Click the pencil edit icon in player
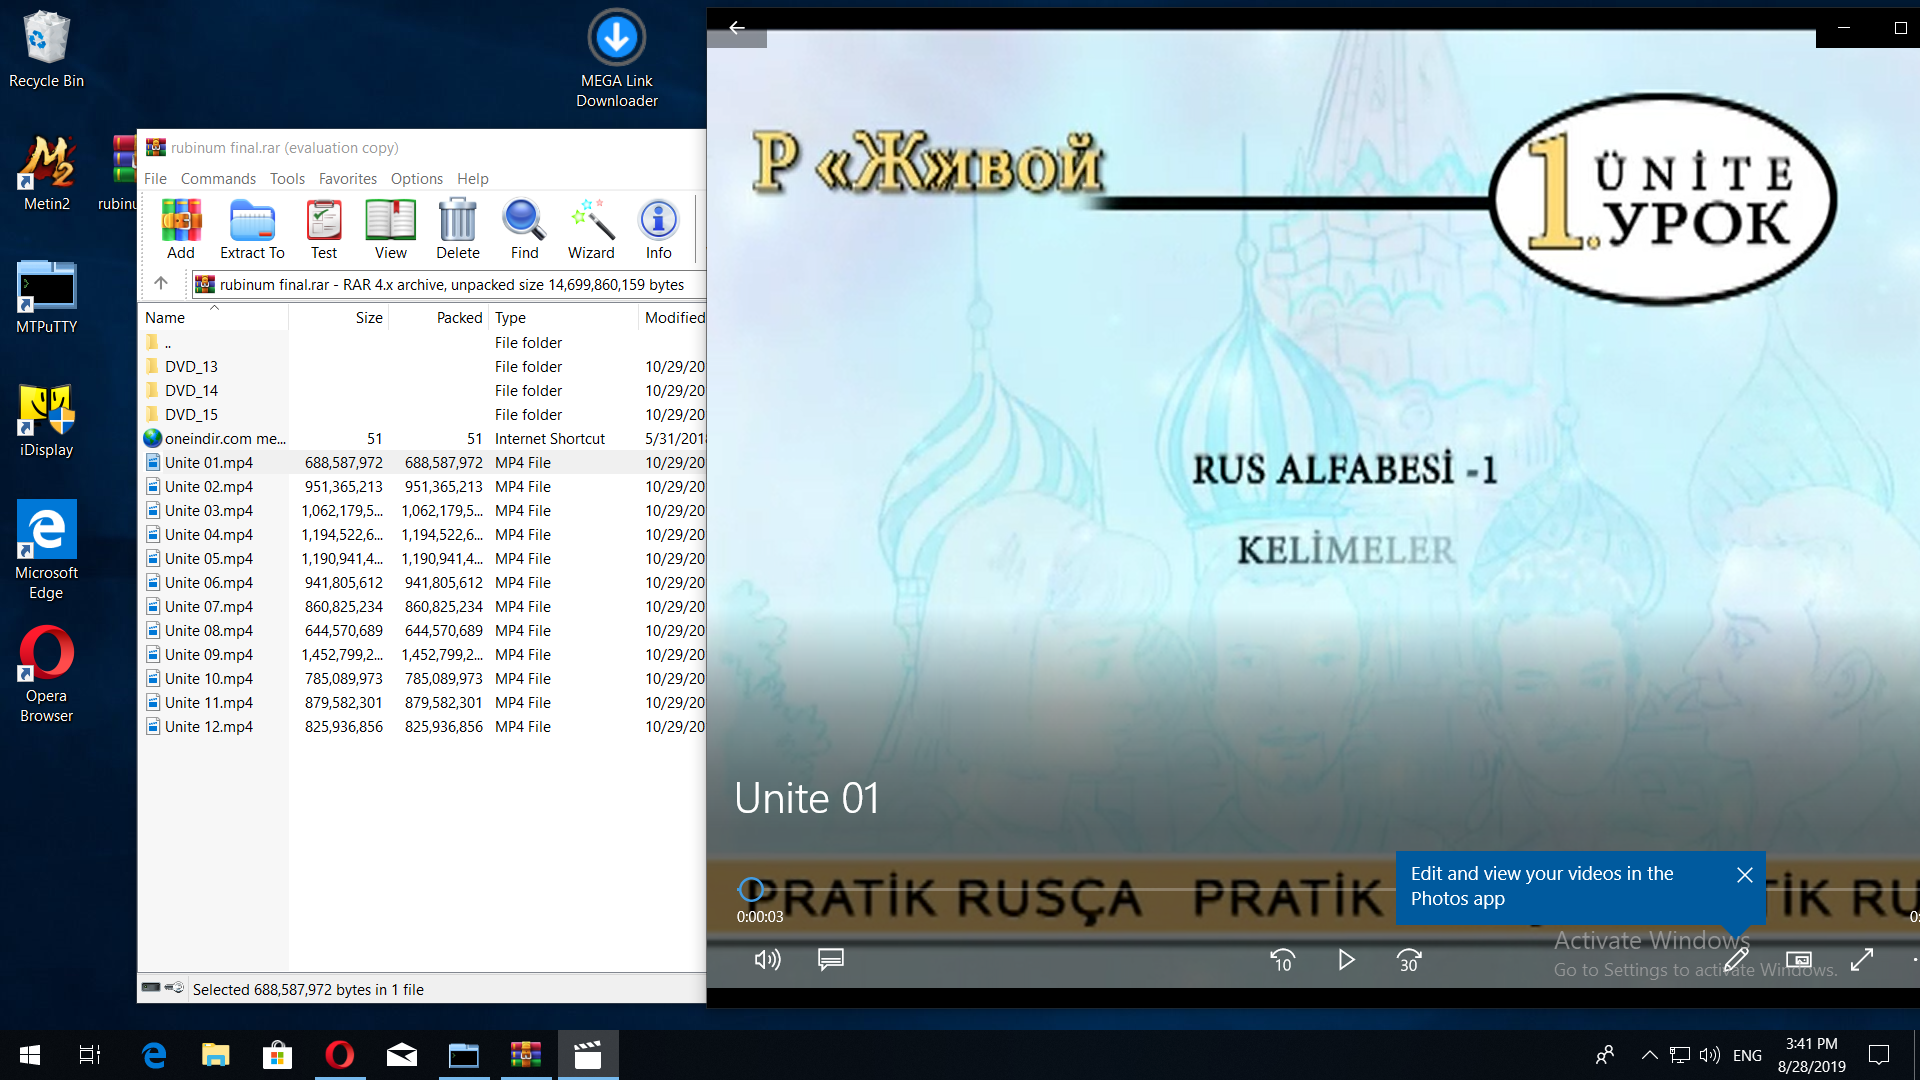1920x1080 pixels. coord(1736,960)
